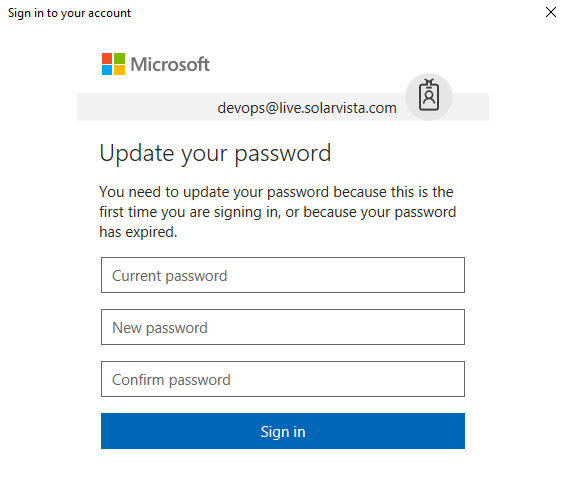Focus the Confirm password field
The image size is (565, 480).
[283, 379]
